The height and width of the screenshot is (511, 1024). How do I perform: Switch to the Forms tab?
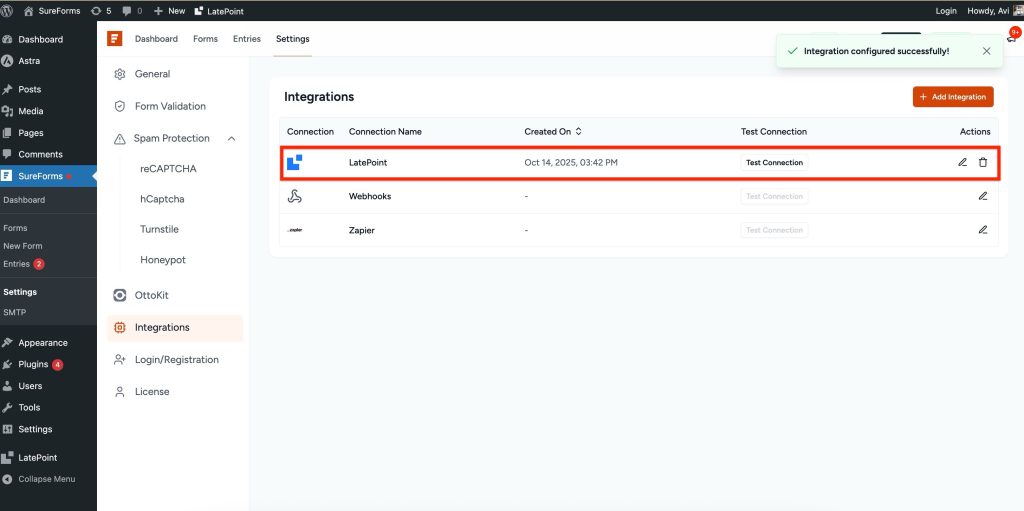(205, 39)
